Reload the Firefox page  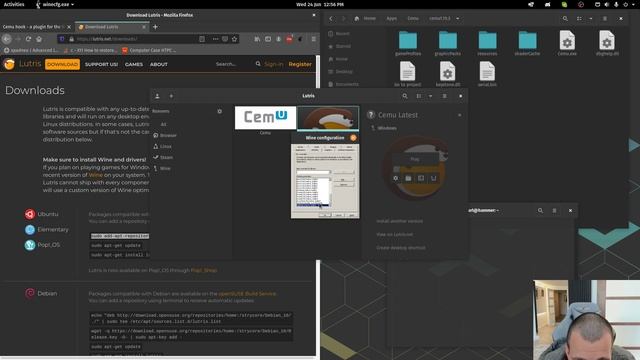(28, 39)
